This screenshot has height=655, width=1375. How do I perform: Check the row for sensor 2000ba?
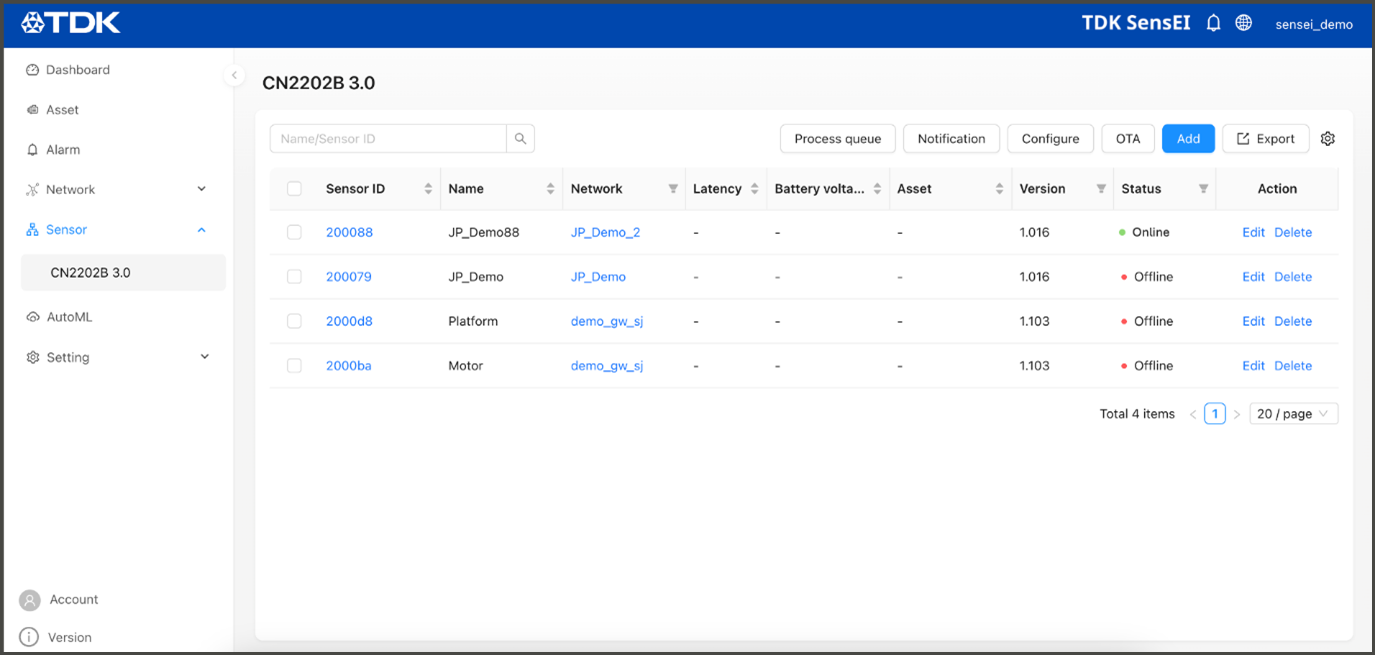294,366
